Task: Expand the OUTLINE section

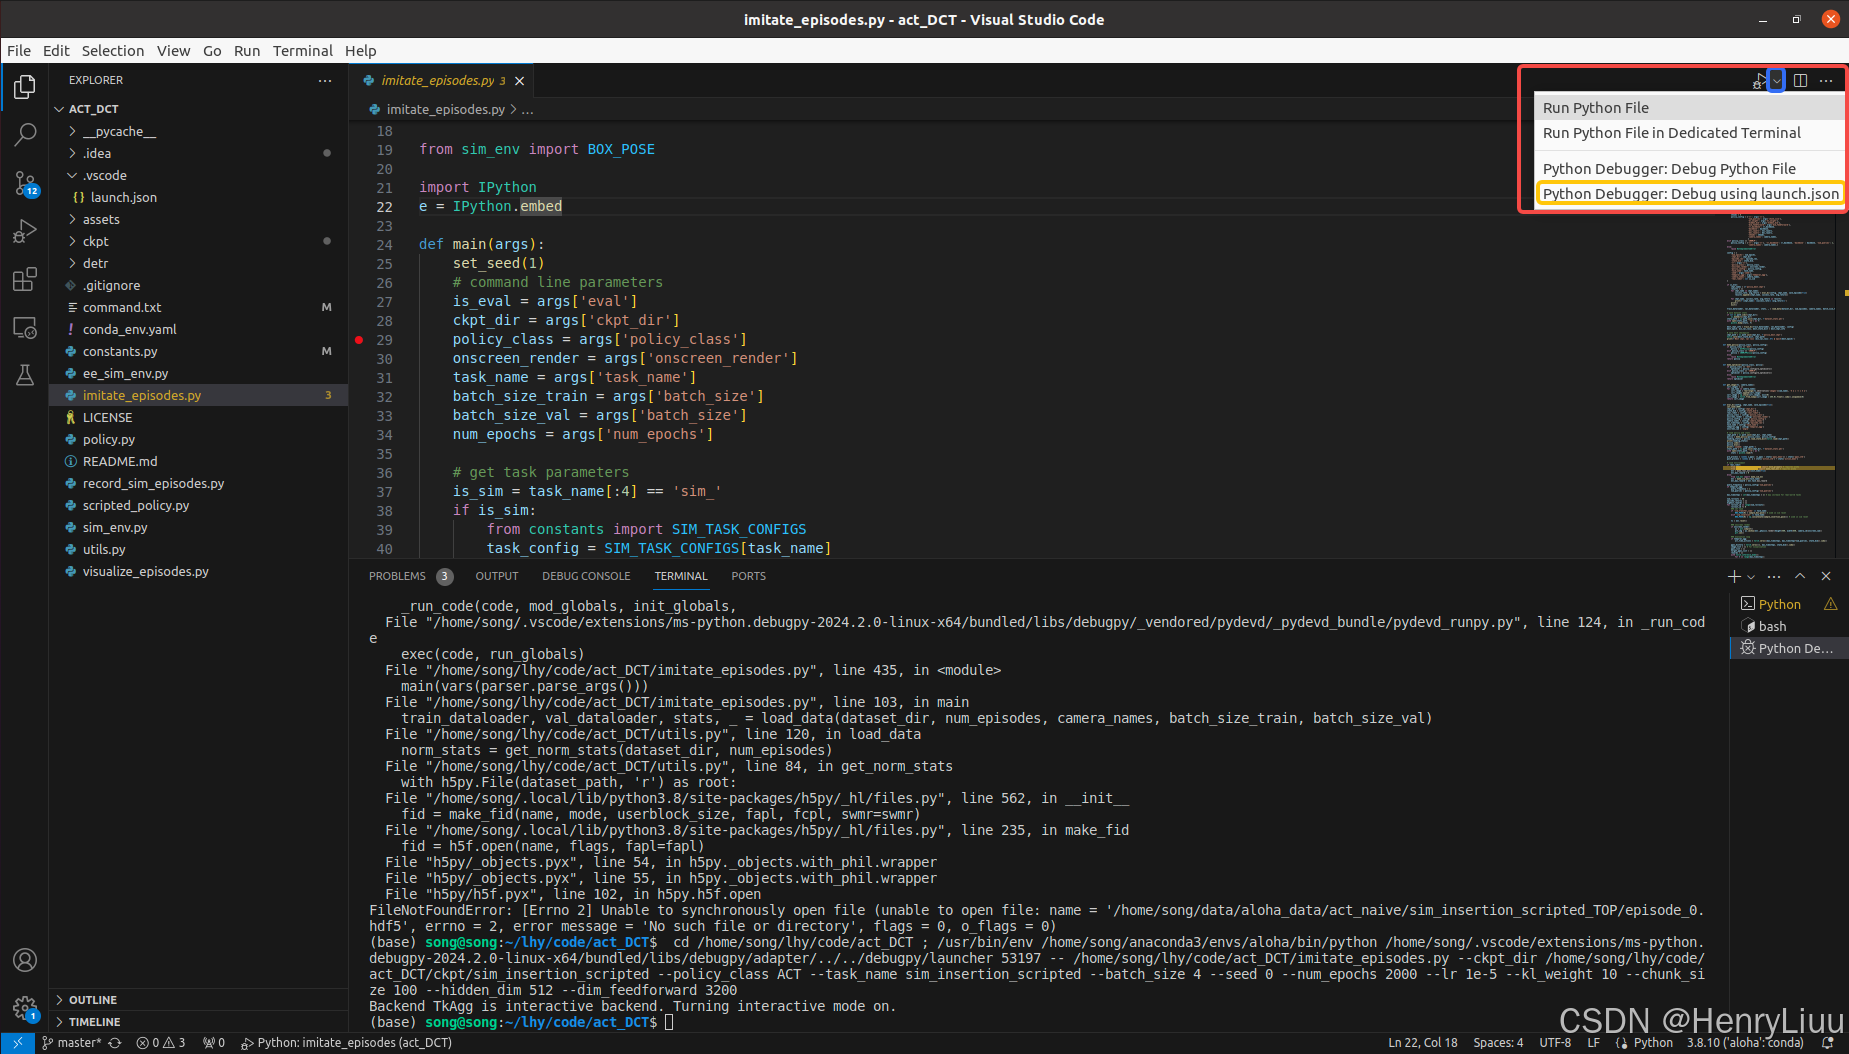Action: point(95,999)
